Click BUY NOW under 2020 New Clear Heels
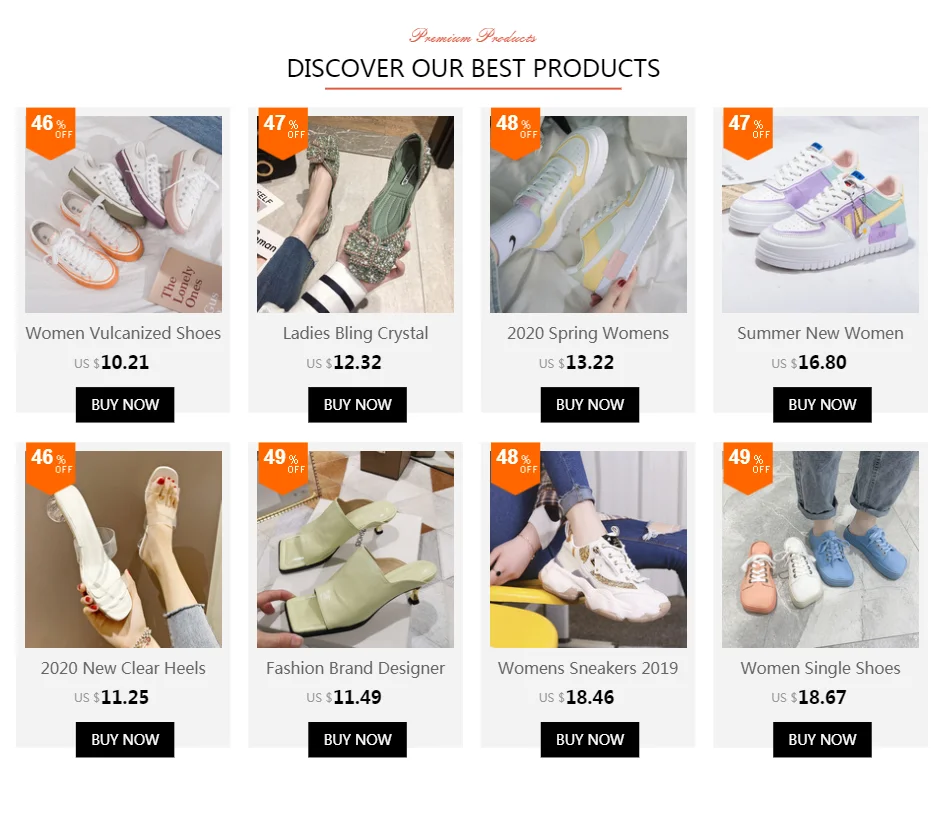The height and width of the screenshot is (822, 943). click(x=125, y=740)
